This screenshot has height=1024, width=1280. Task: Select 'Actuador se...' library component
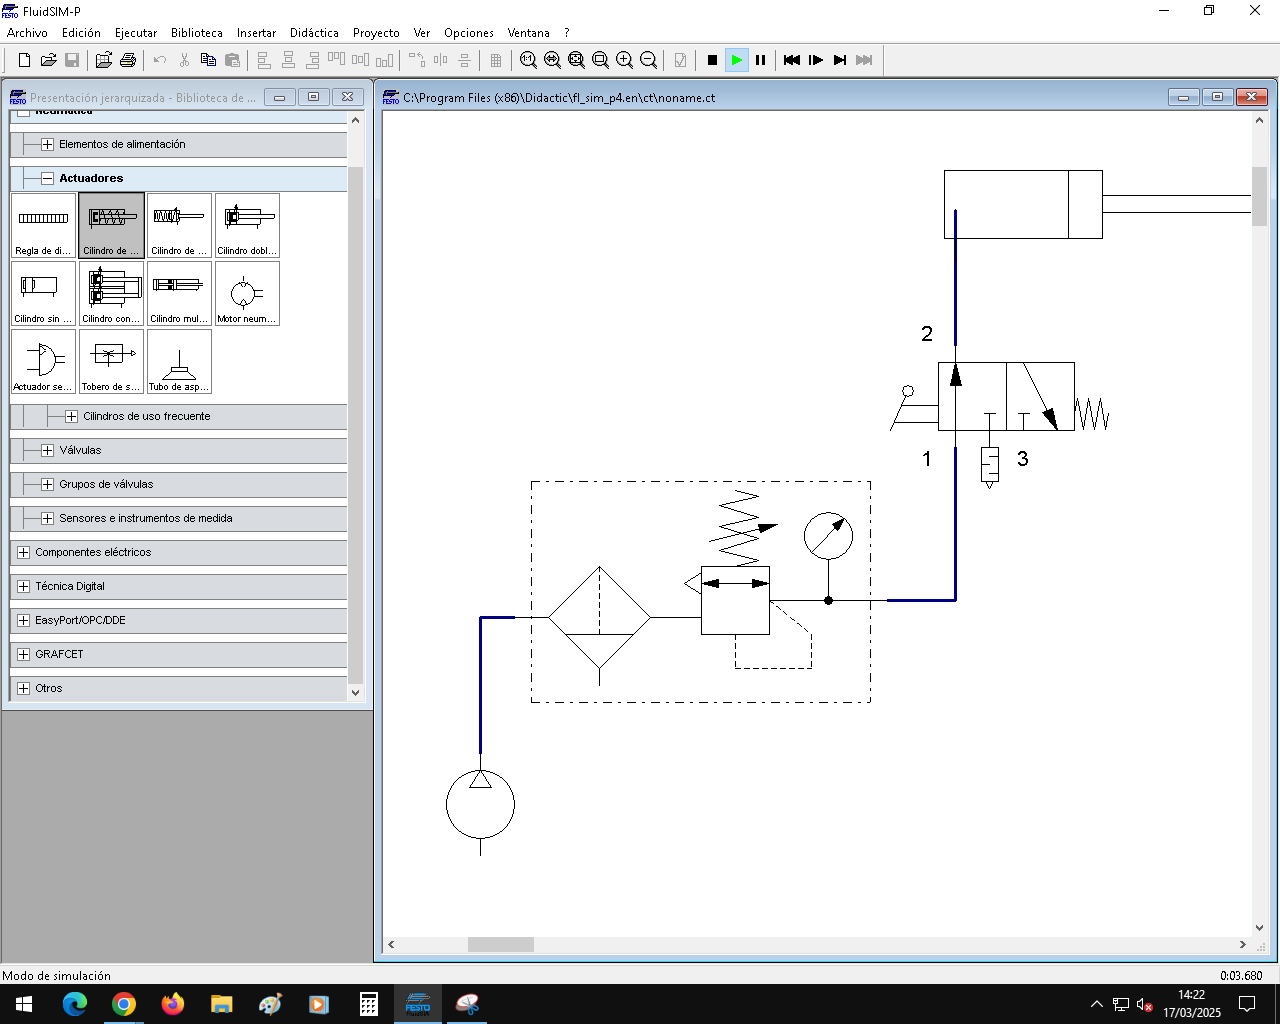point(43,361)
